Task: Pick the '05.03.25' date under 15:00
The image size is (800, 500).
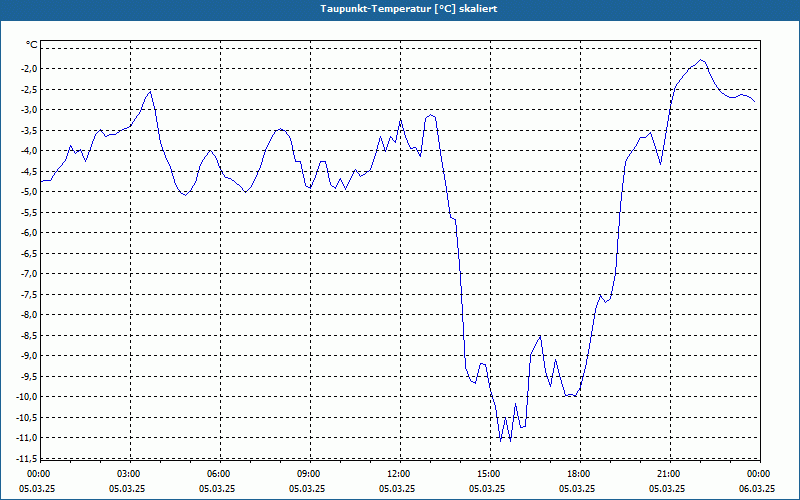Action: click(487, 489)
